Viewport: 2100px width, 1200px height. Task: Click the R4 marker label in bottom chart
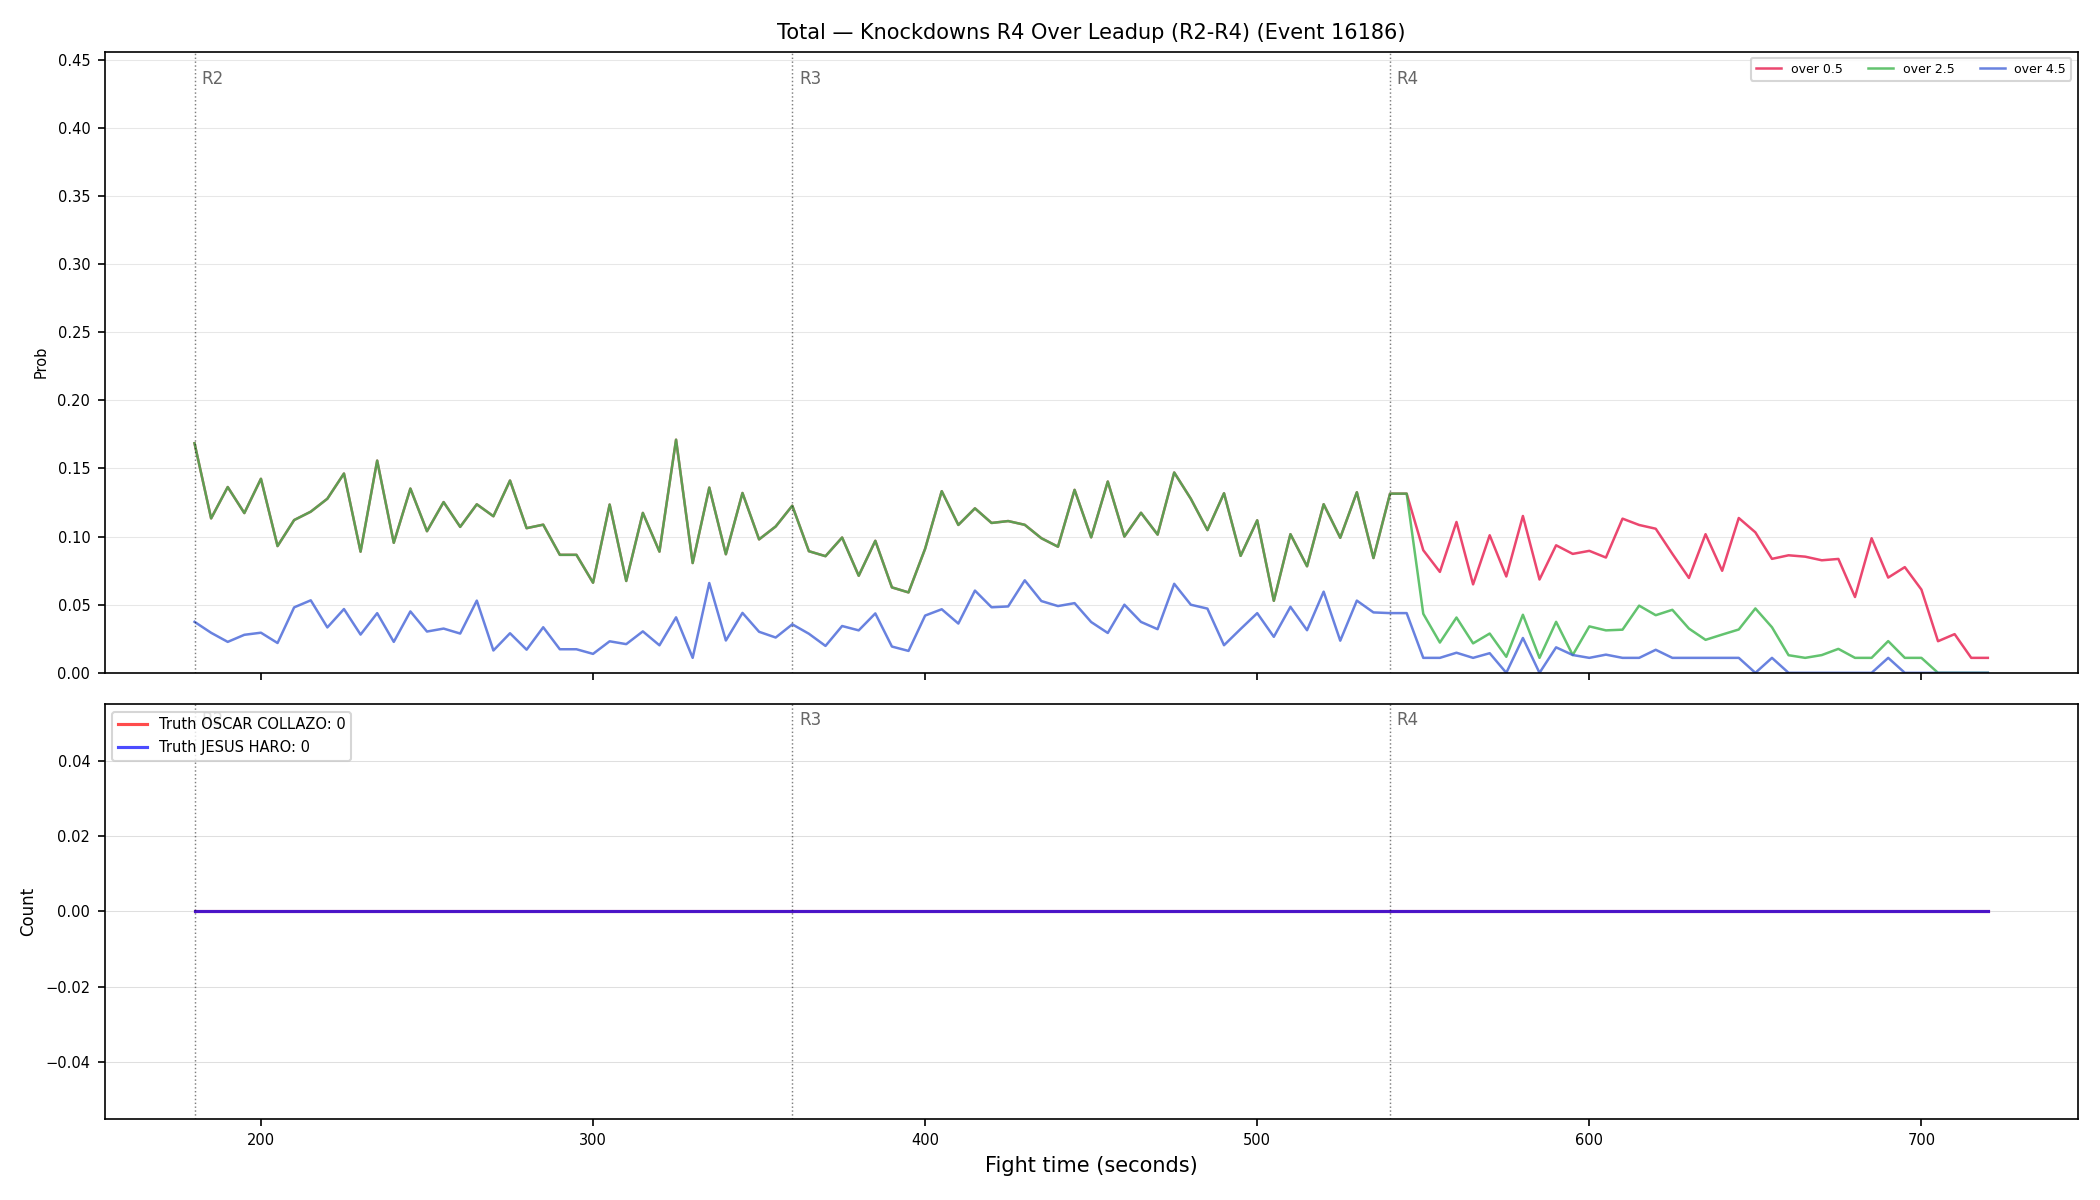click(1407, 719)
